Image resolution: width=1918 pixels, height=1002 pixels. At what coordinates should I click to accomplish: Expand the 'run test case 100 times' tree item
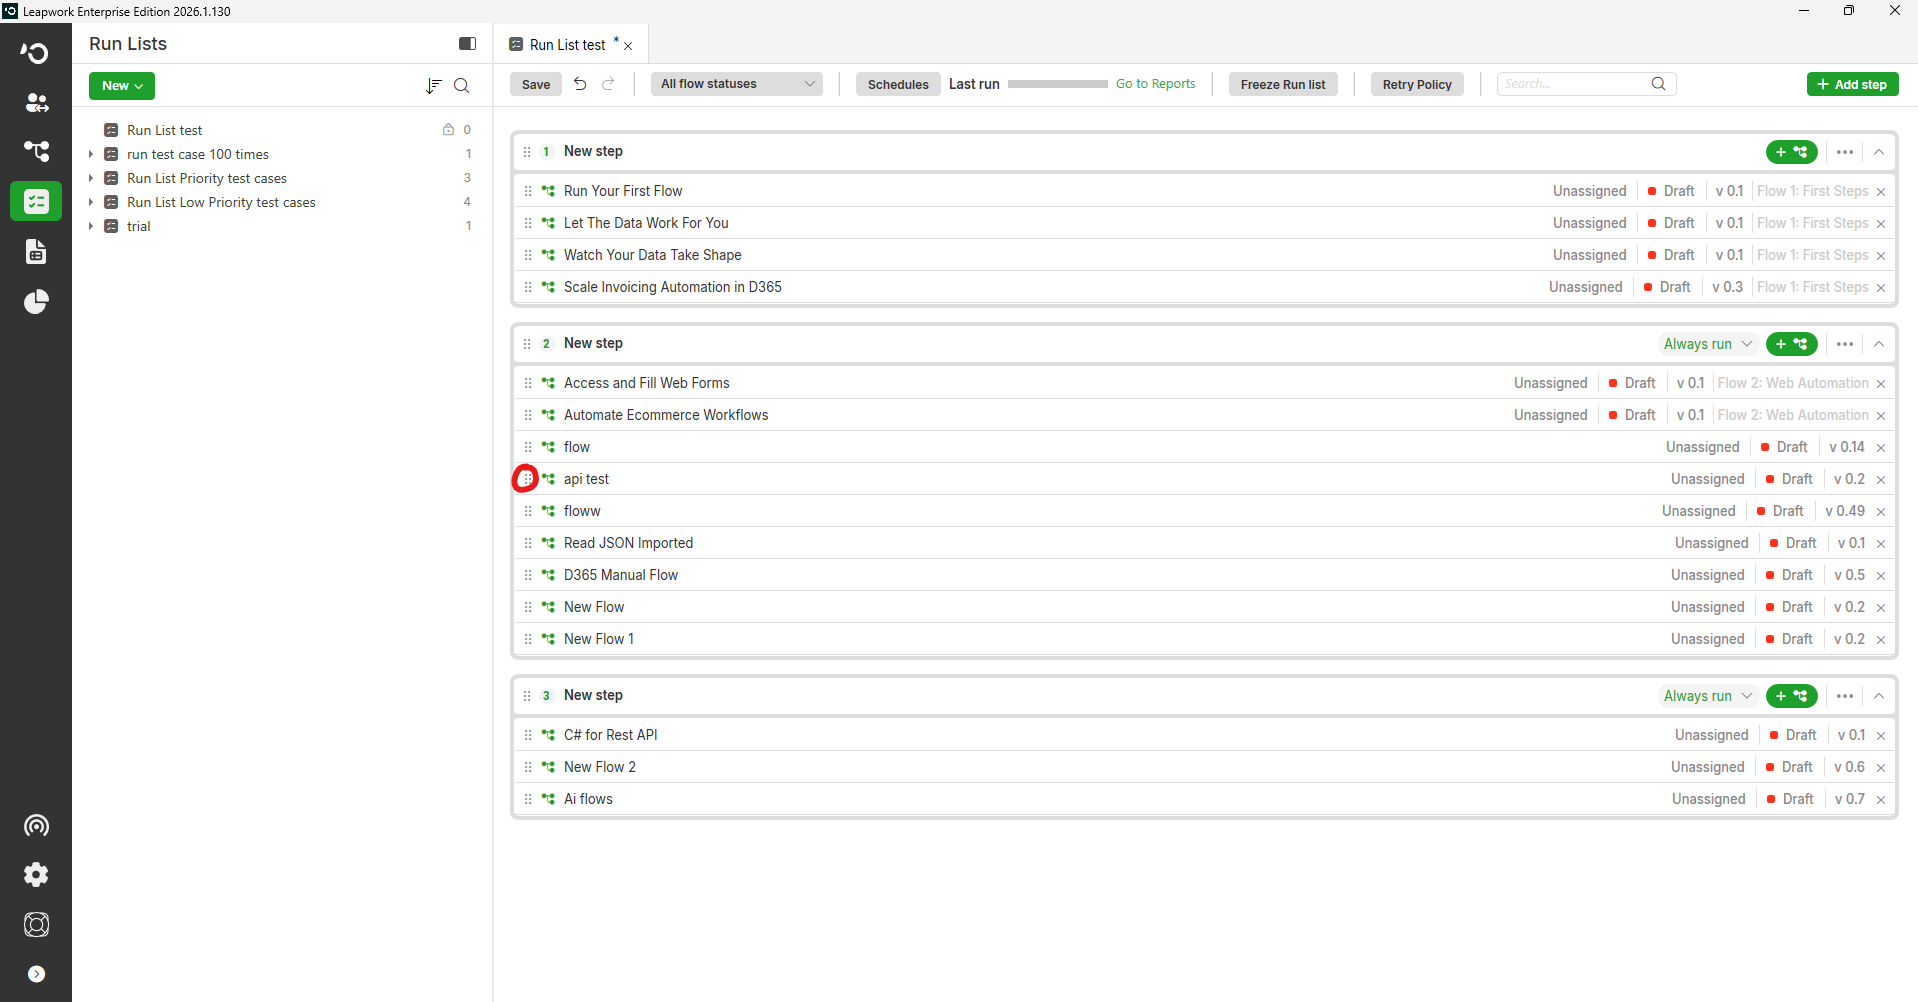[x=91, y=154]
